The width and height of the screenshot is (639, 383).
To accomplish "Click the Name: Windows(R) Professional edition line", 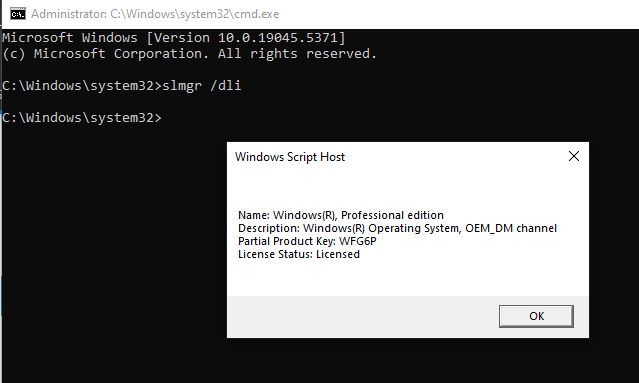I will pos(341,215).
